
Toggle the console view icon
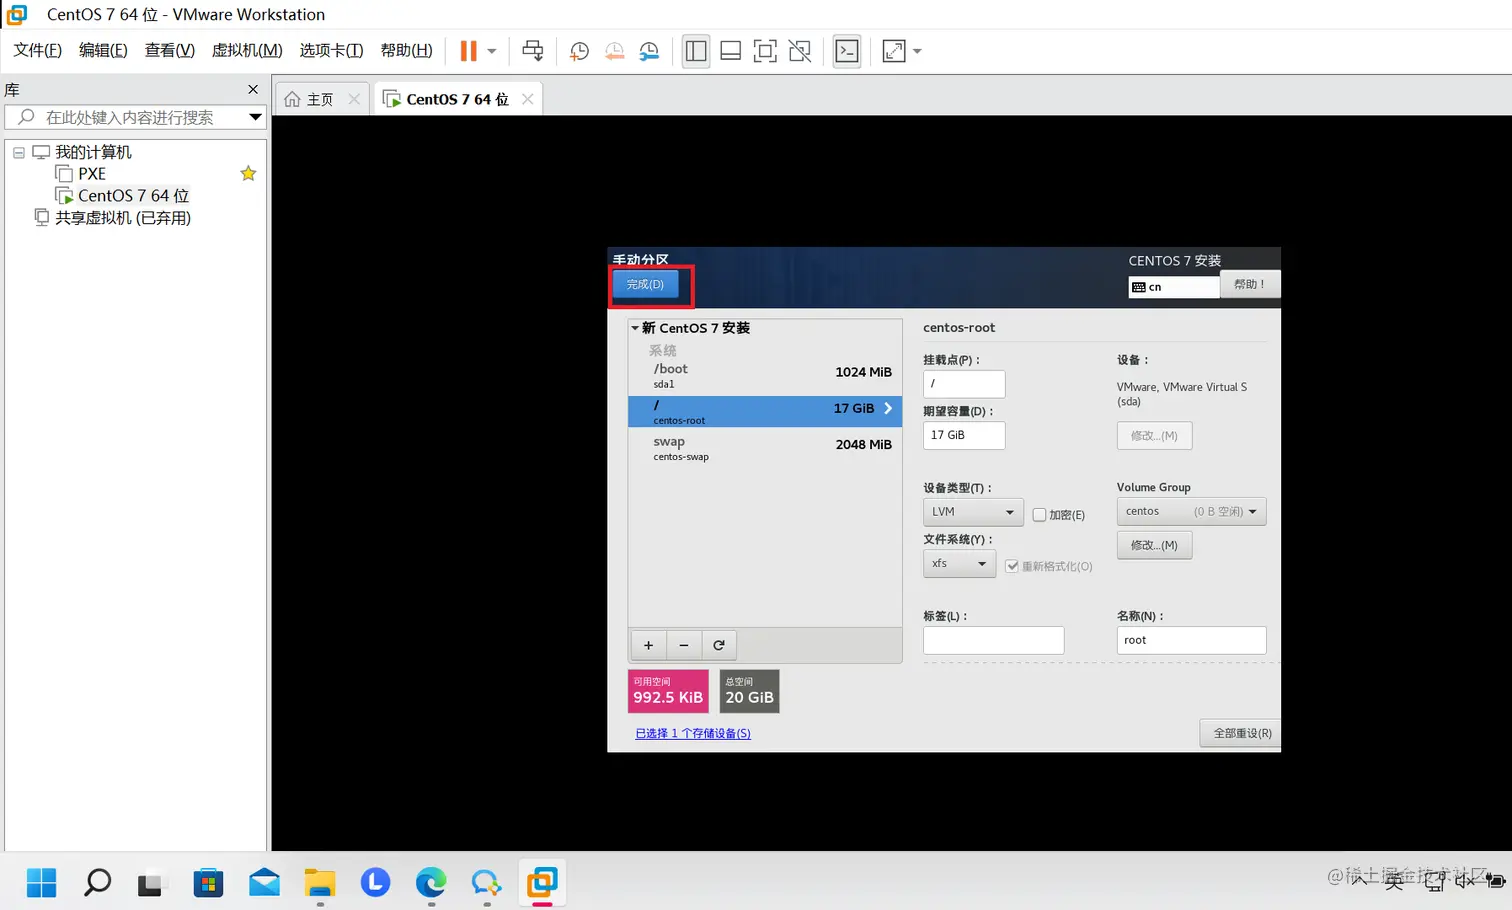(x=847, y=51)
